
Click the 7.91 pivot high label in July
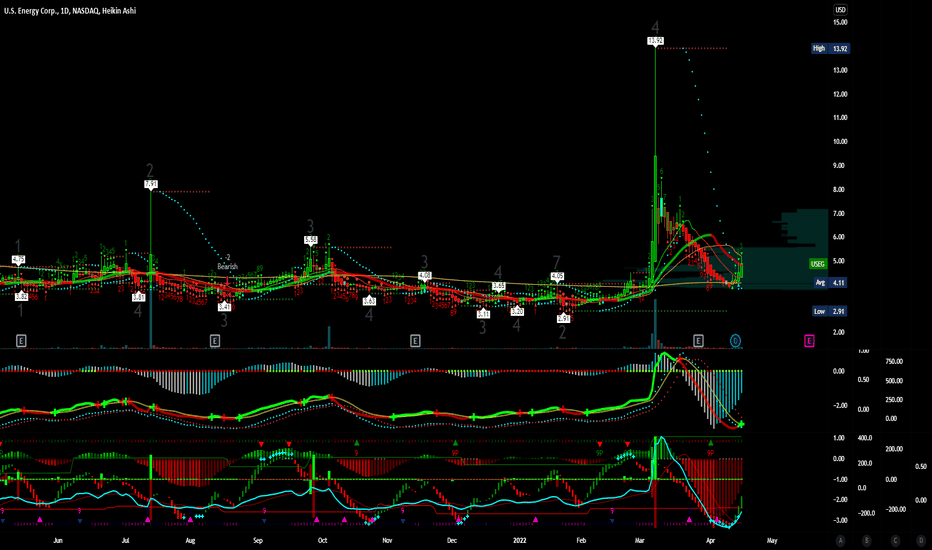(x=151, y=184)
